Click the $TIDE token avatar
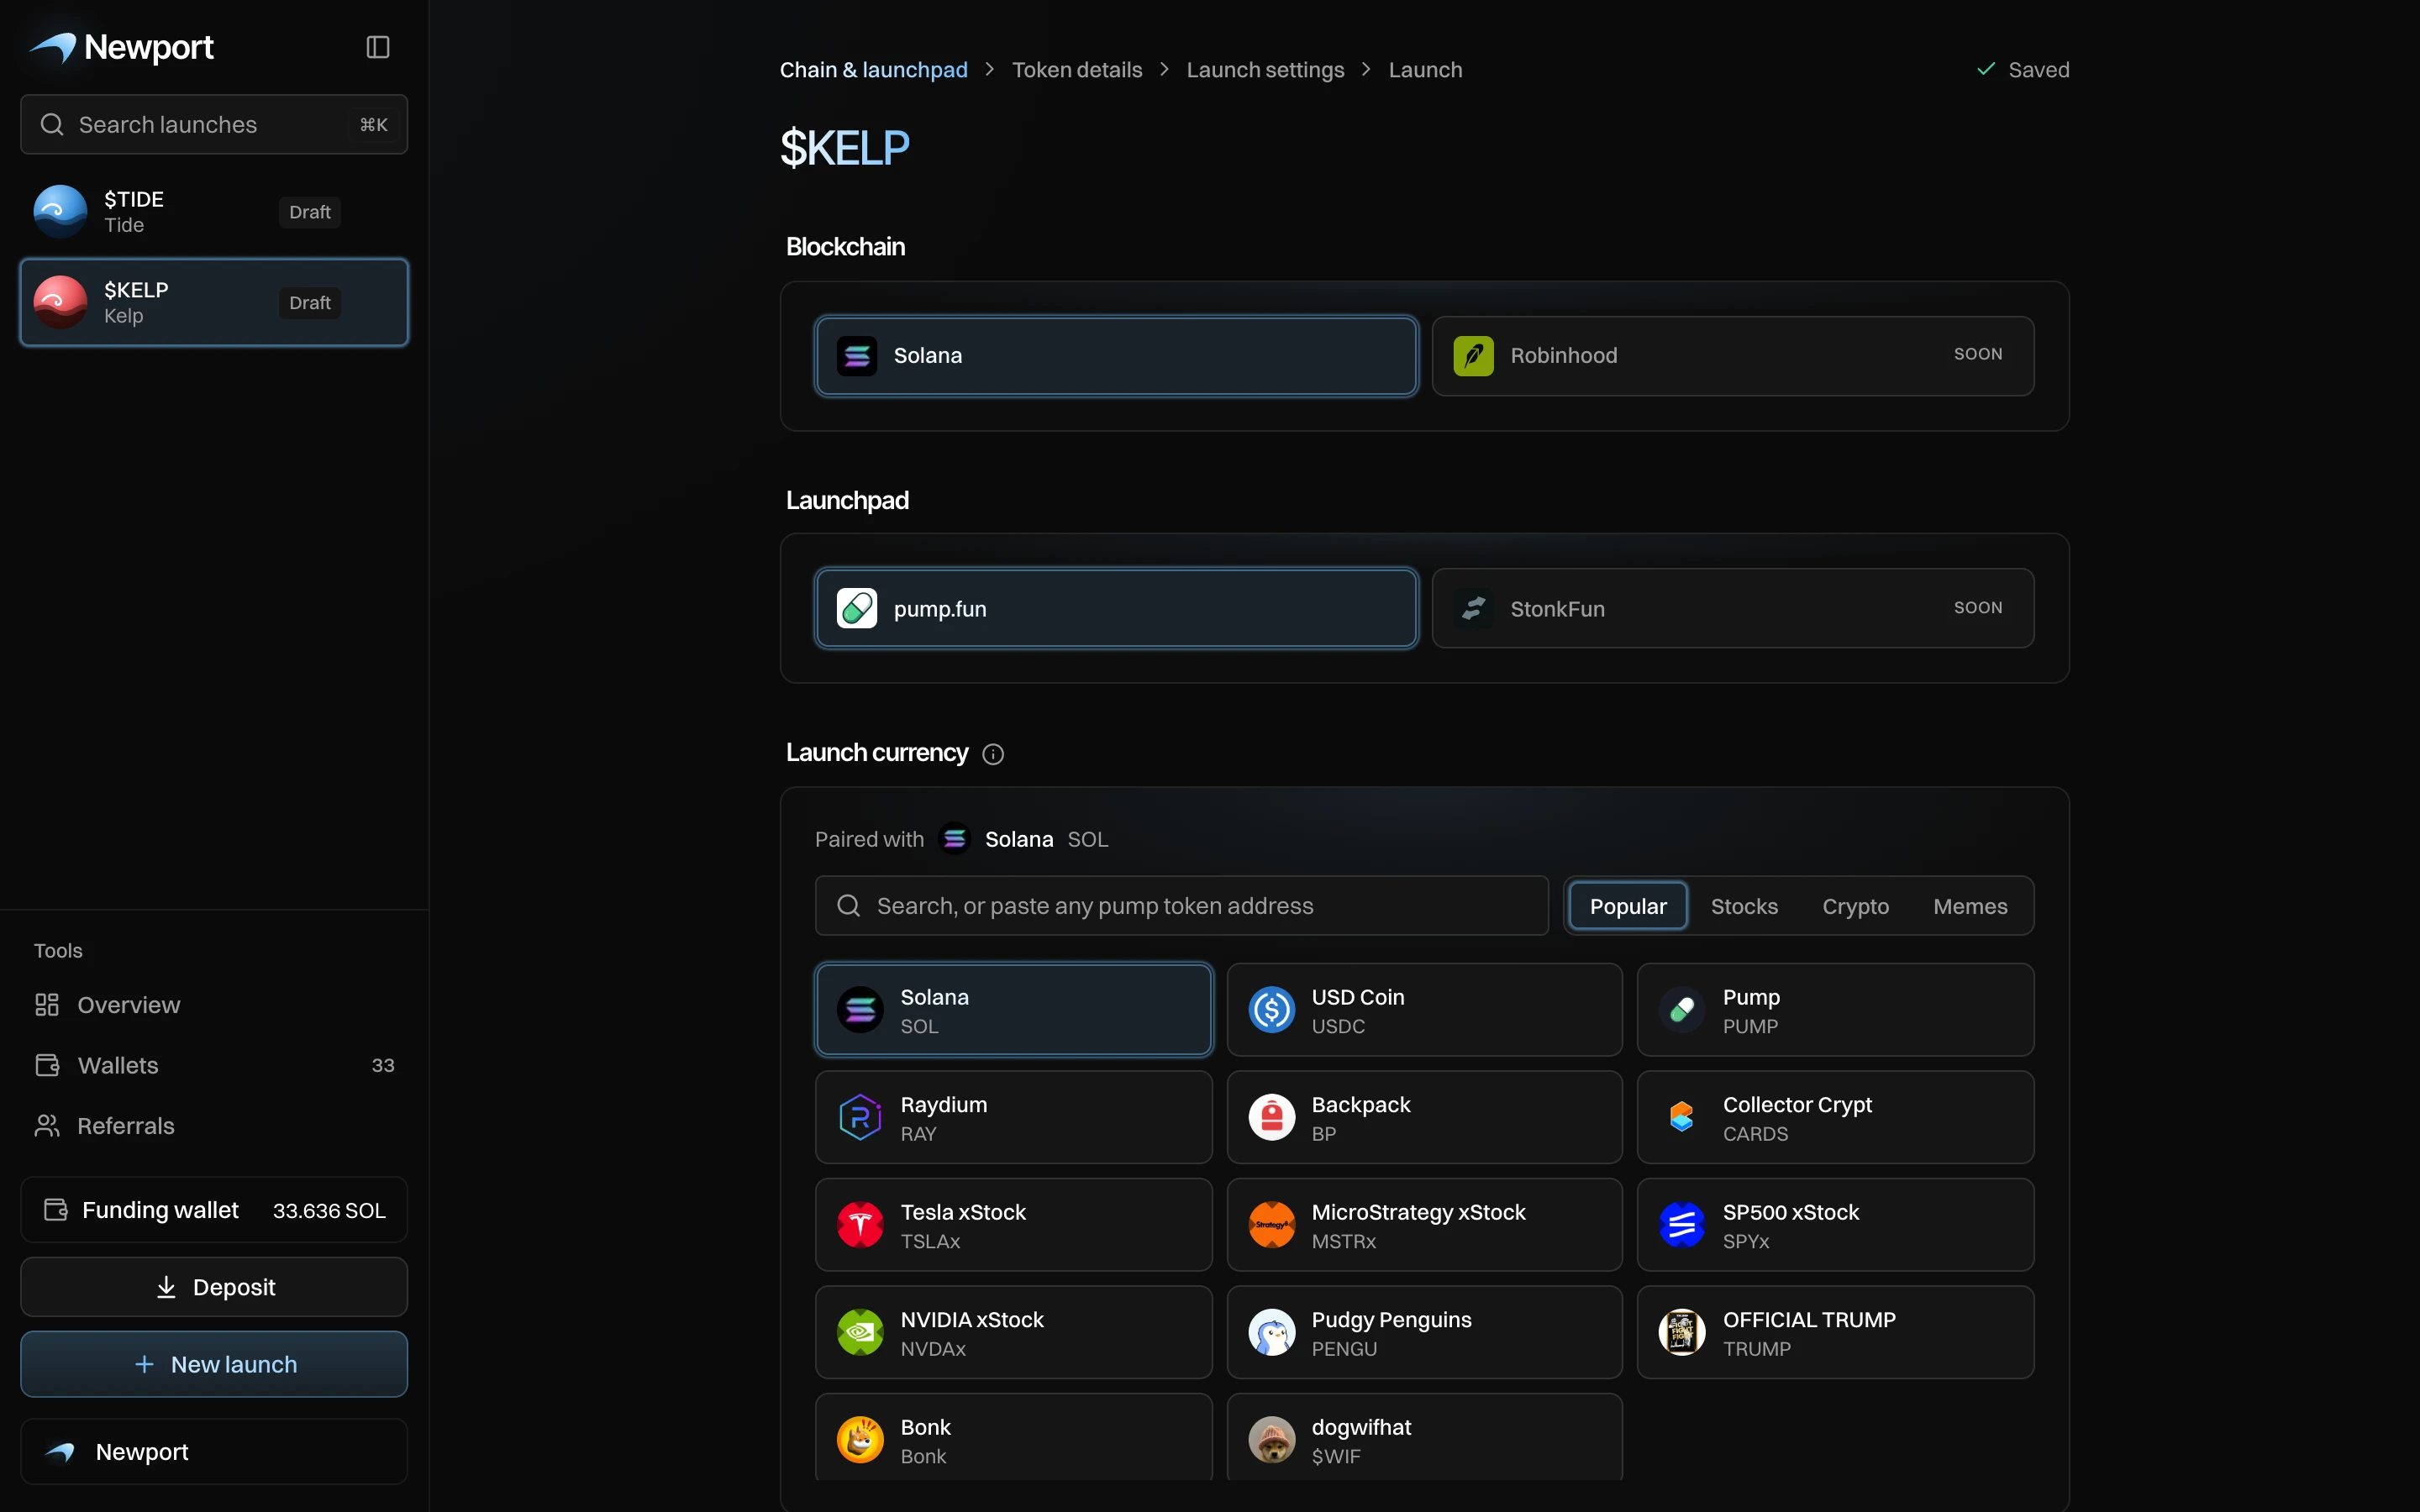The width and height of the screenshot is (2420, 1512). click(60, 211)
